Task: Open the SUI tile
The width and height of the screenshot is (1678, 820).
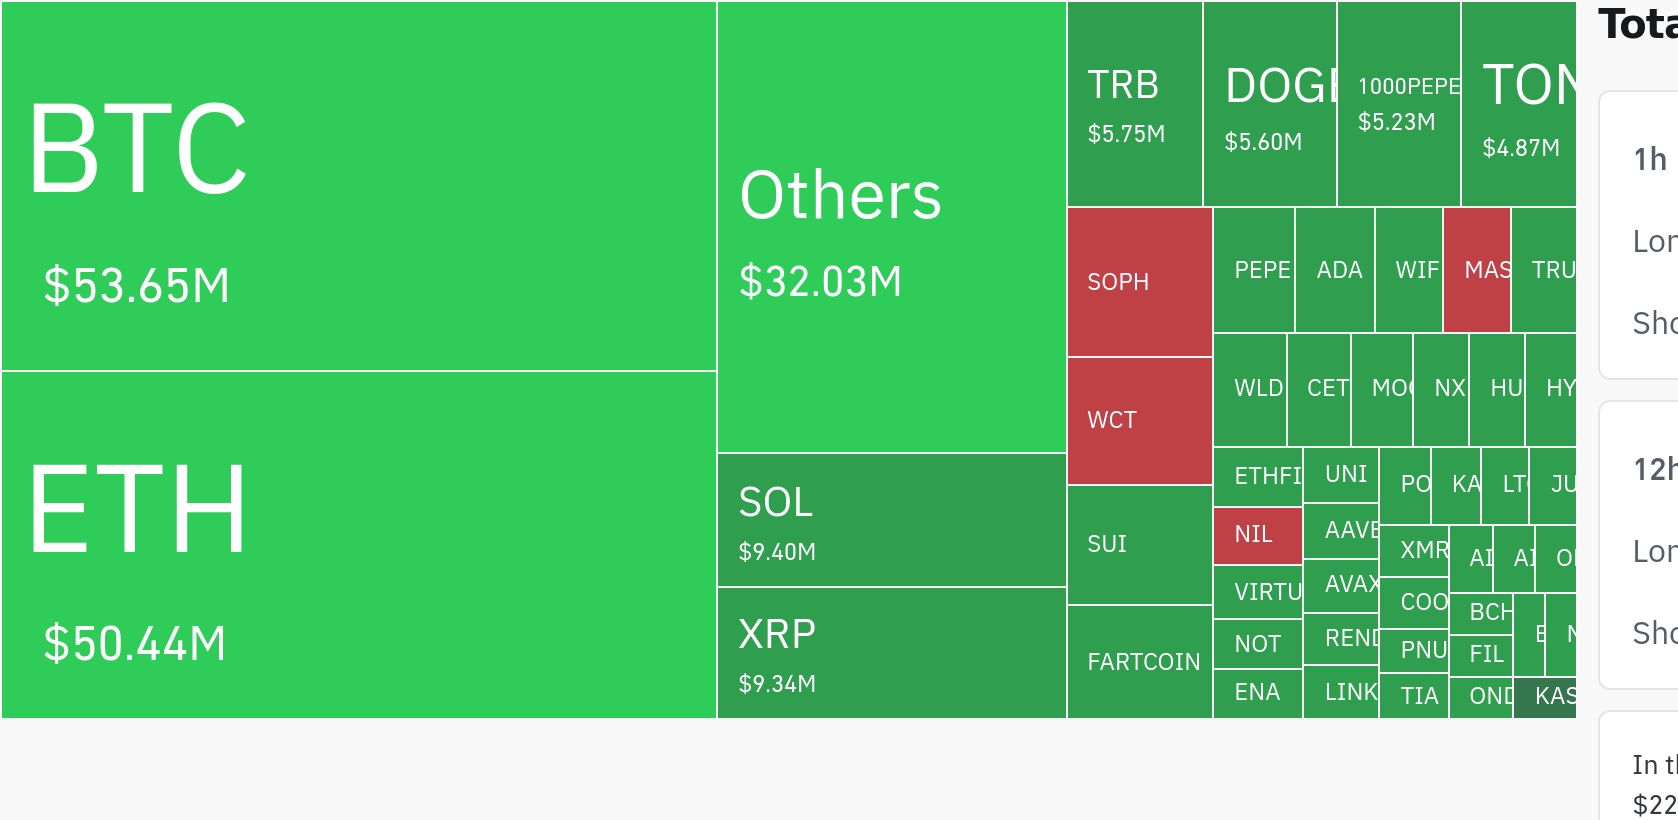Action: pos(1139,545)
